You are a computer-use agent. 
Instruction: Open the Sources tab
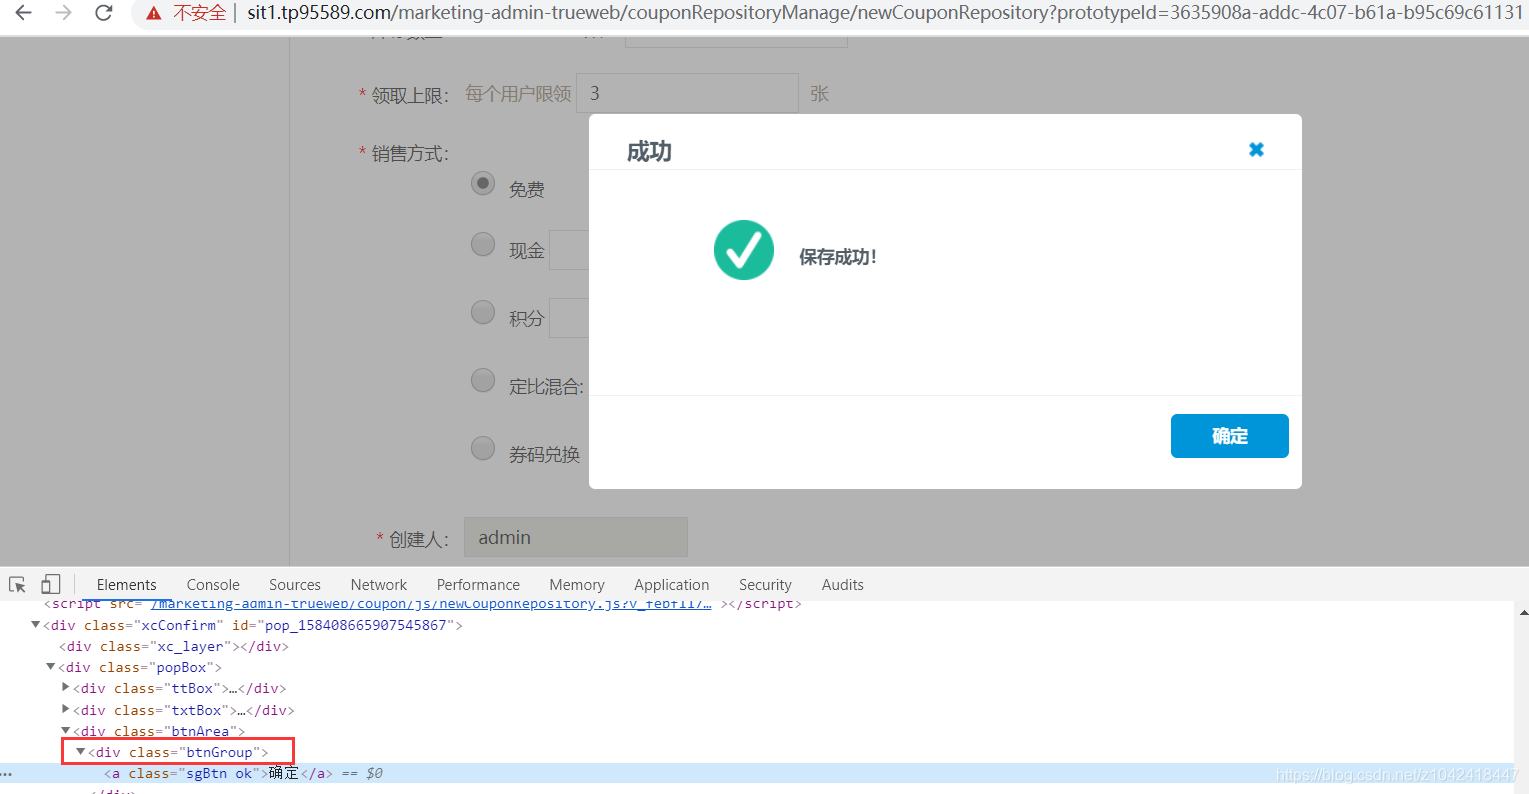tap(295, 585)
